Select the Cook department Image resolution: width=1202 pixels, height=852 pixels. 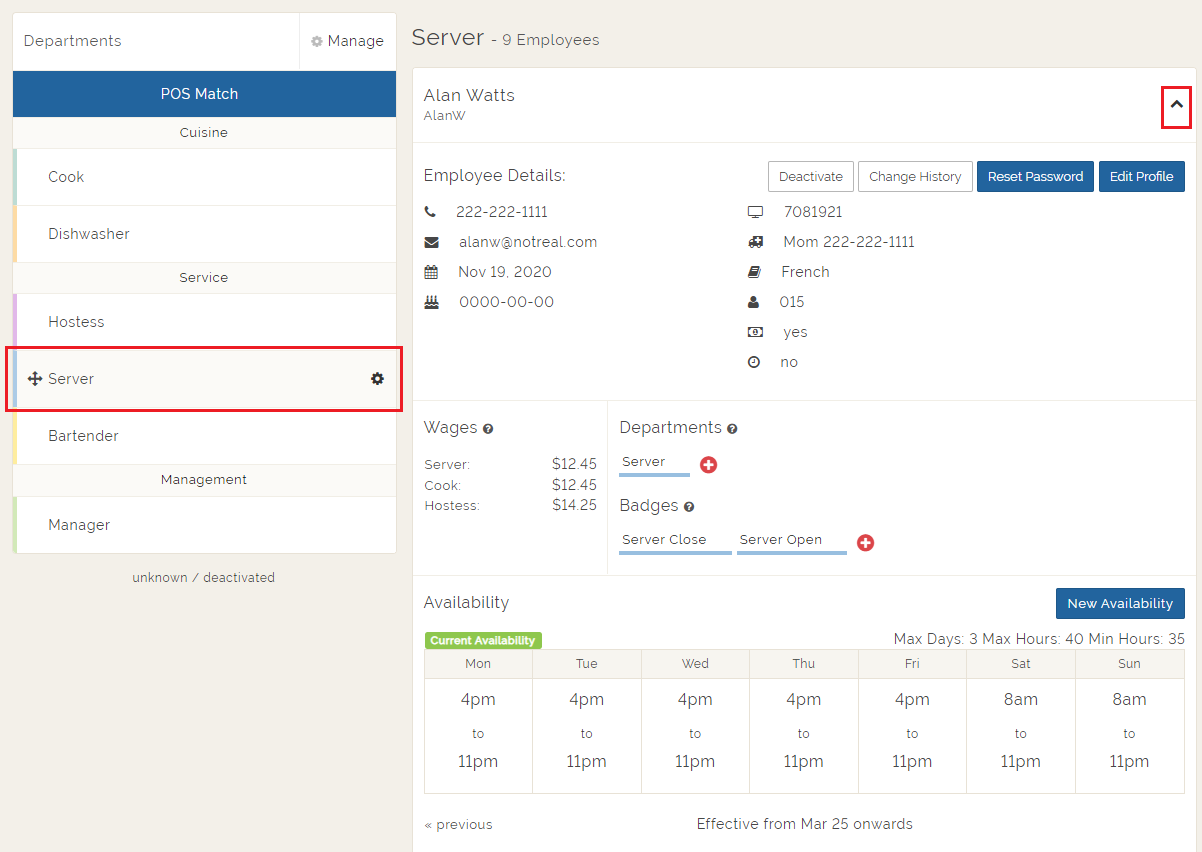pos(66,177)
